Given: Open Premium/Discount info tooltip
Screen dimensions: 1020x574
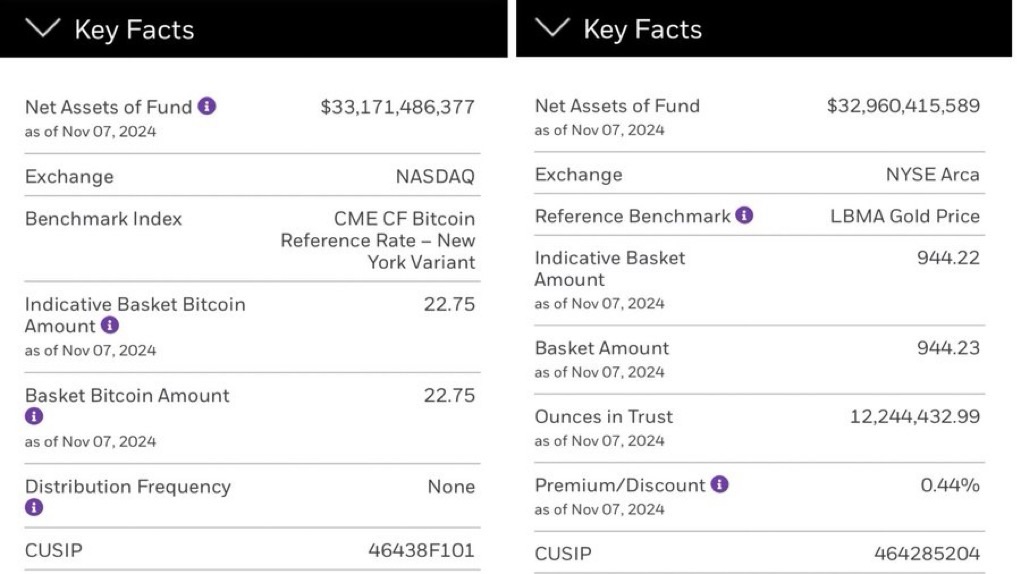Looking at the screenshot, I should click(719, 485).
